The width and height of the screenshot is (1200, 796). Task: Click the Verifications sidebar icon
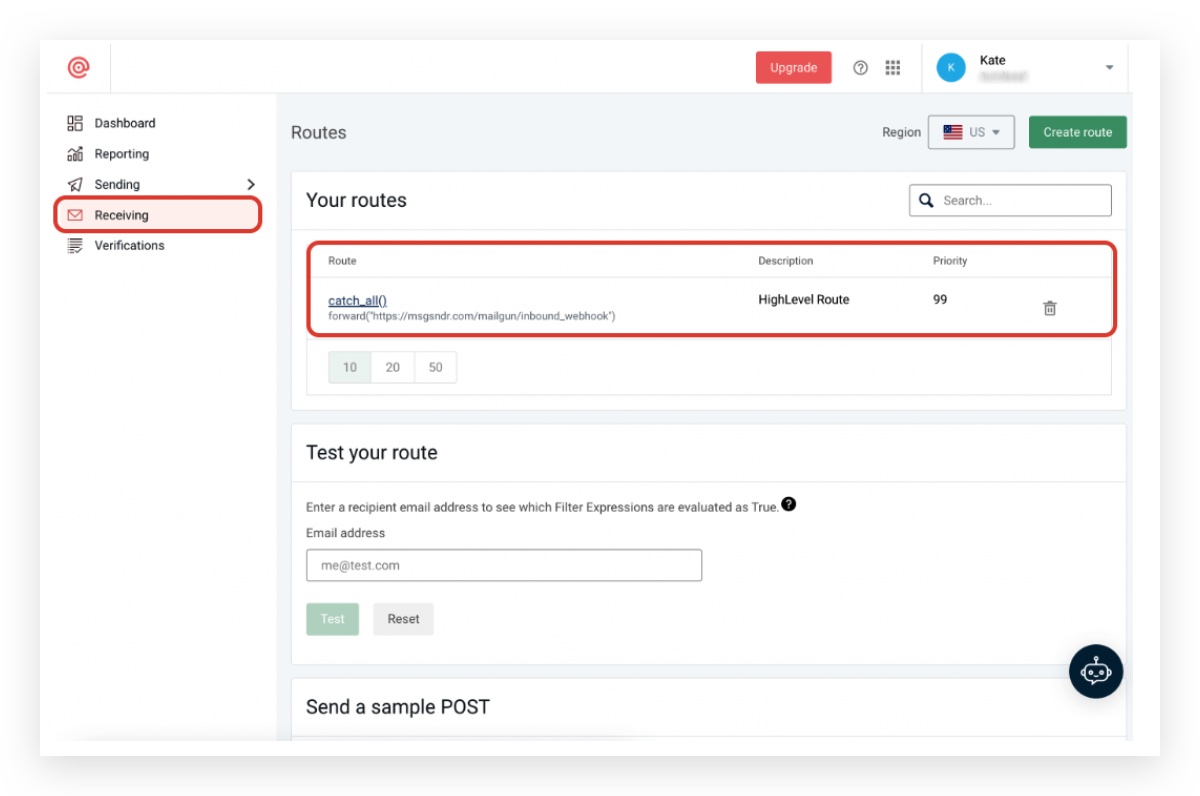click(x=73, y=244)
